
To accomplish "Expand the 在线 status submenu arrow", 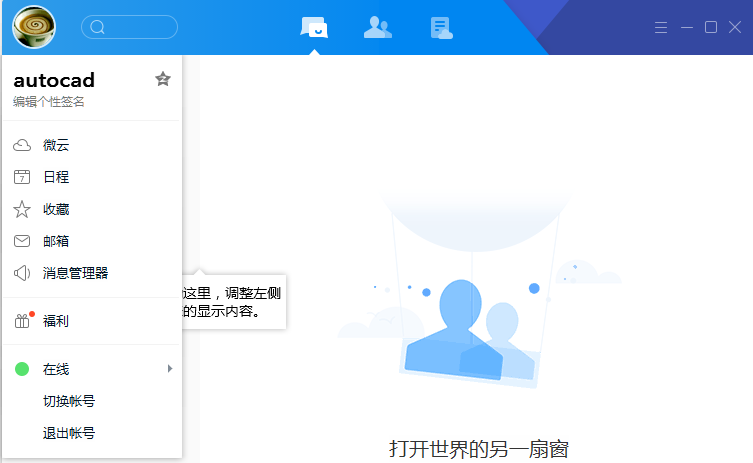I will pos(170,369).
